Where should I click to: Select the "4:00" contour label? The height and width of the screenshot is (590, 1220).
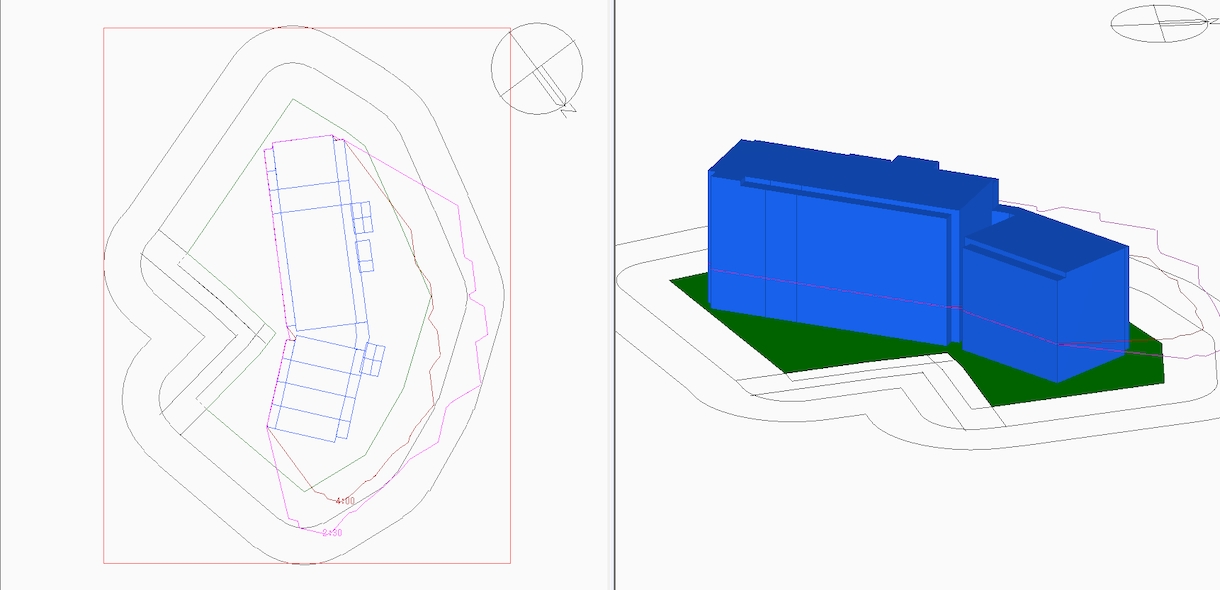[345, 500]
